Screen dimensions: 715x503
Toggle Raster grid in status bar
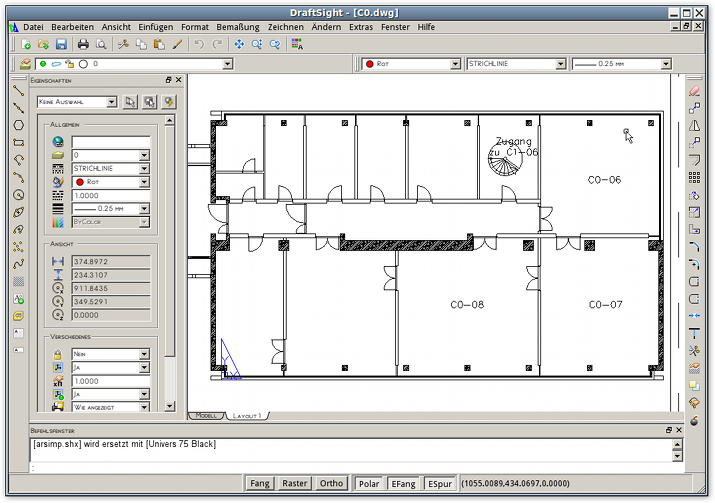pyautogui.click(x=295, y=483)
